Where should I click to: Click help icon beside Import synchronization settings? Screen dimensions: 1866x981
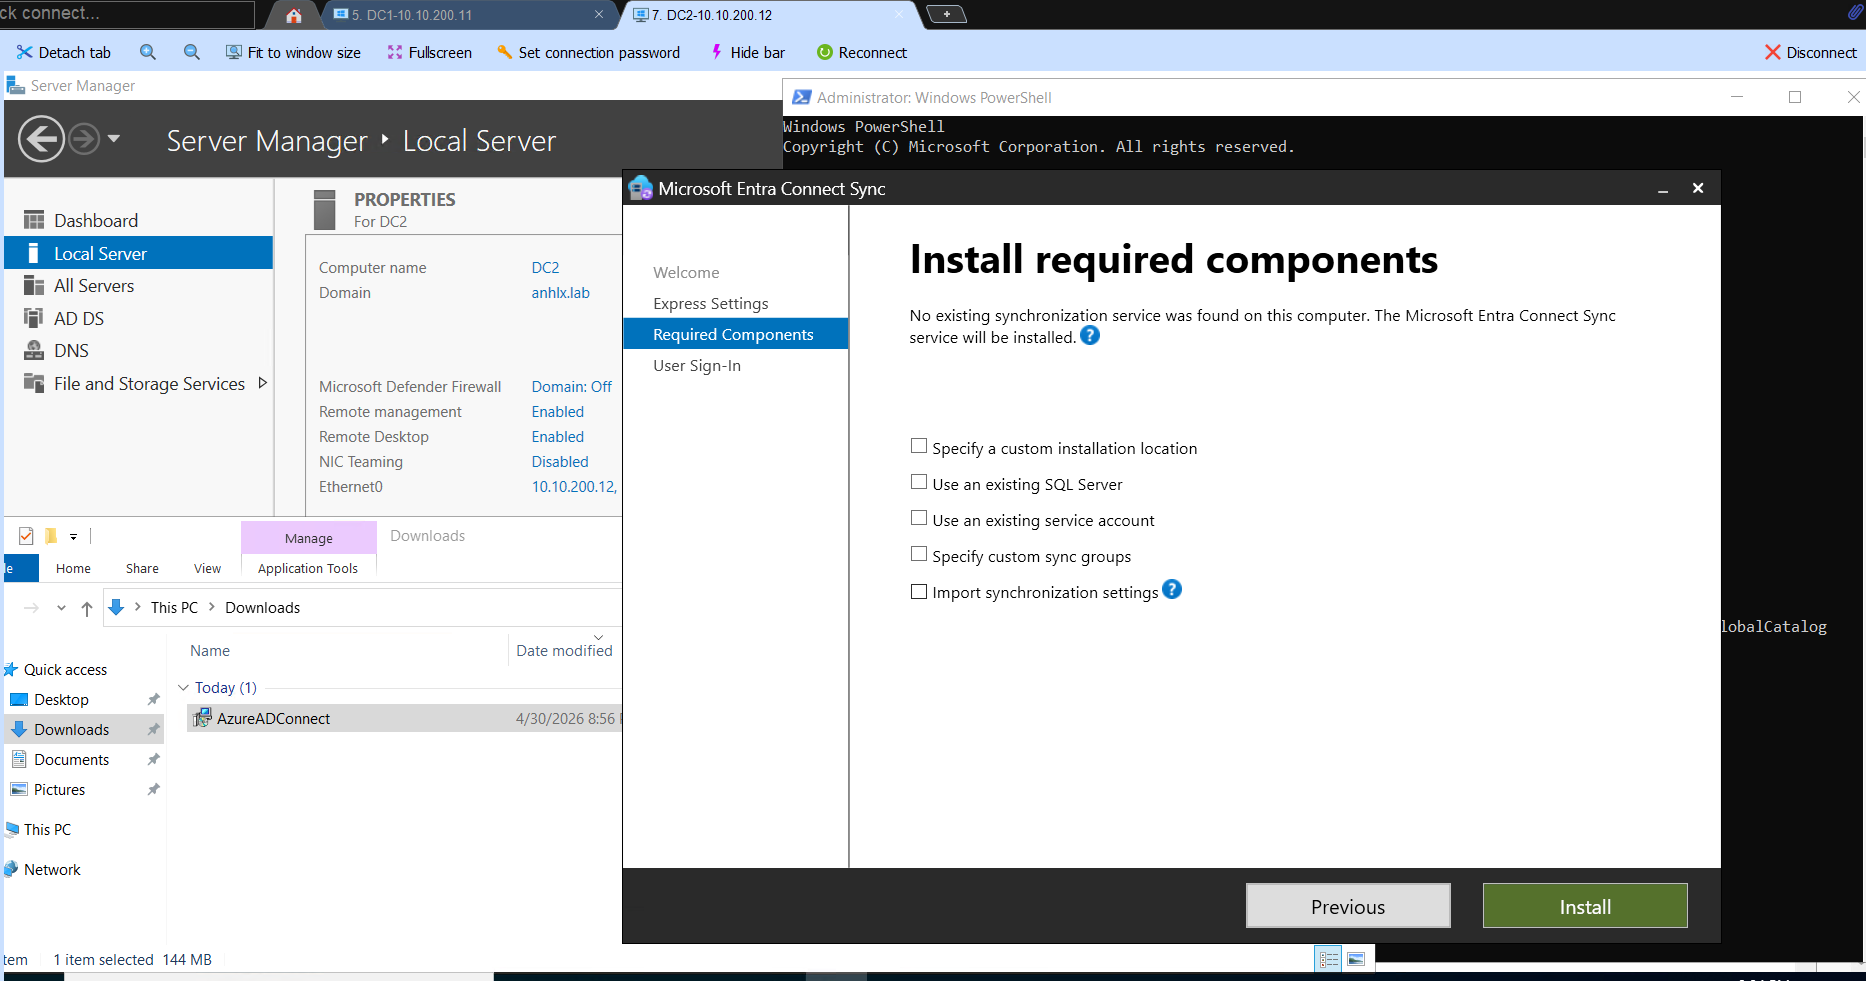pyautogui.click(x=1172, y=590)
